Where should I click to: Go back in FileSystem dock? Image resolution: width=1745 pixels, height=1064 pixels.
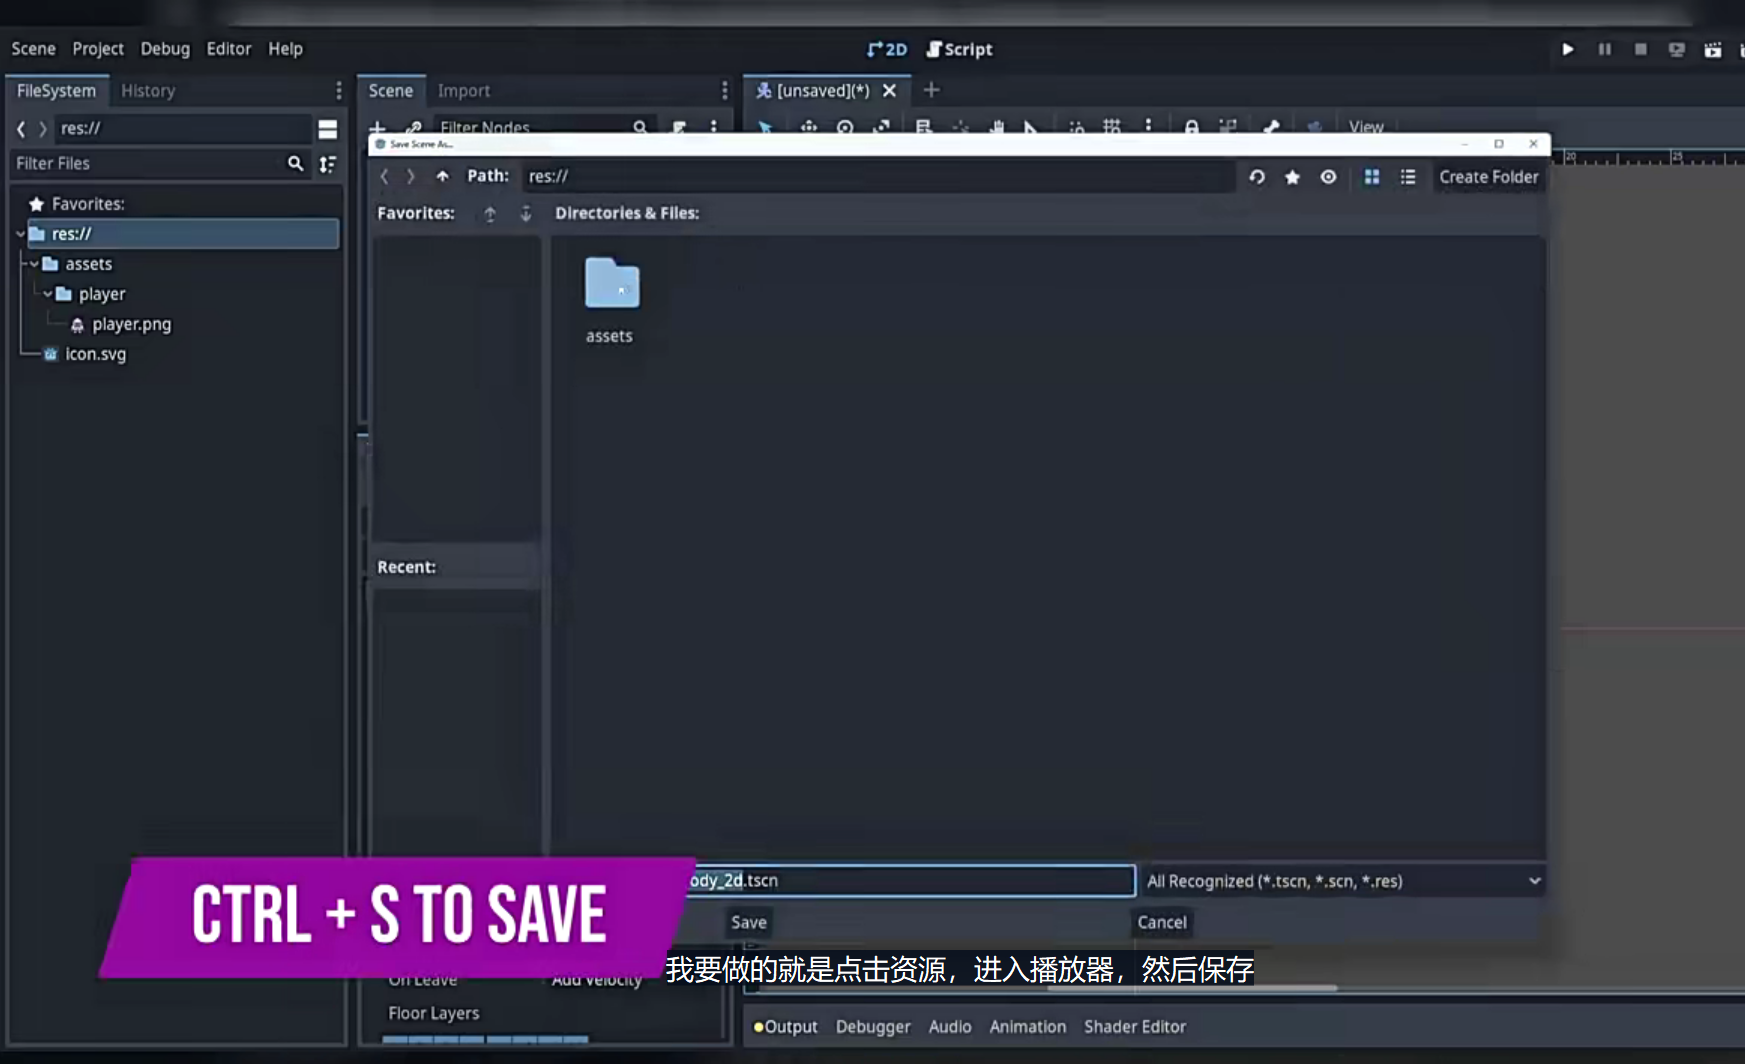(20, 129)
